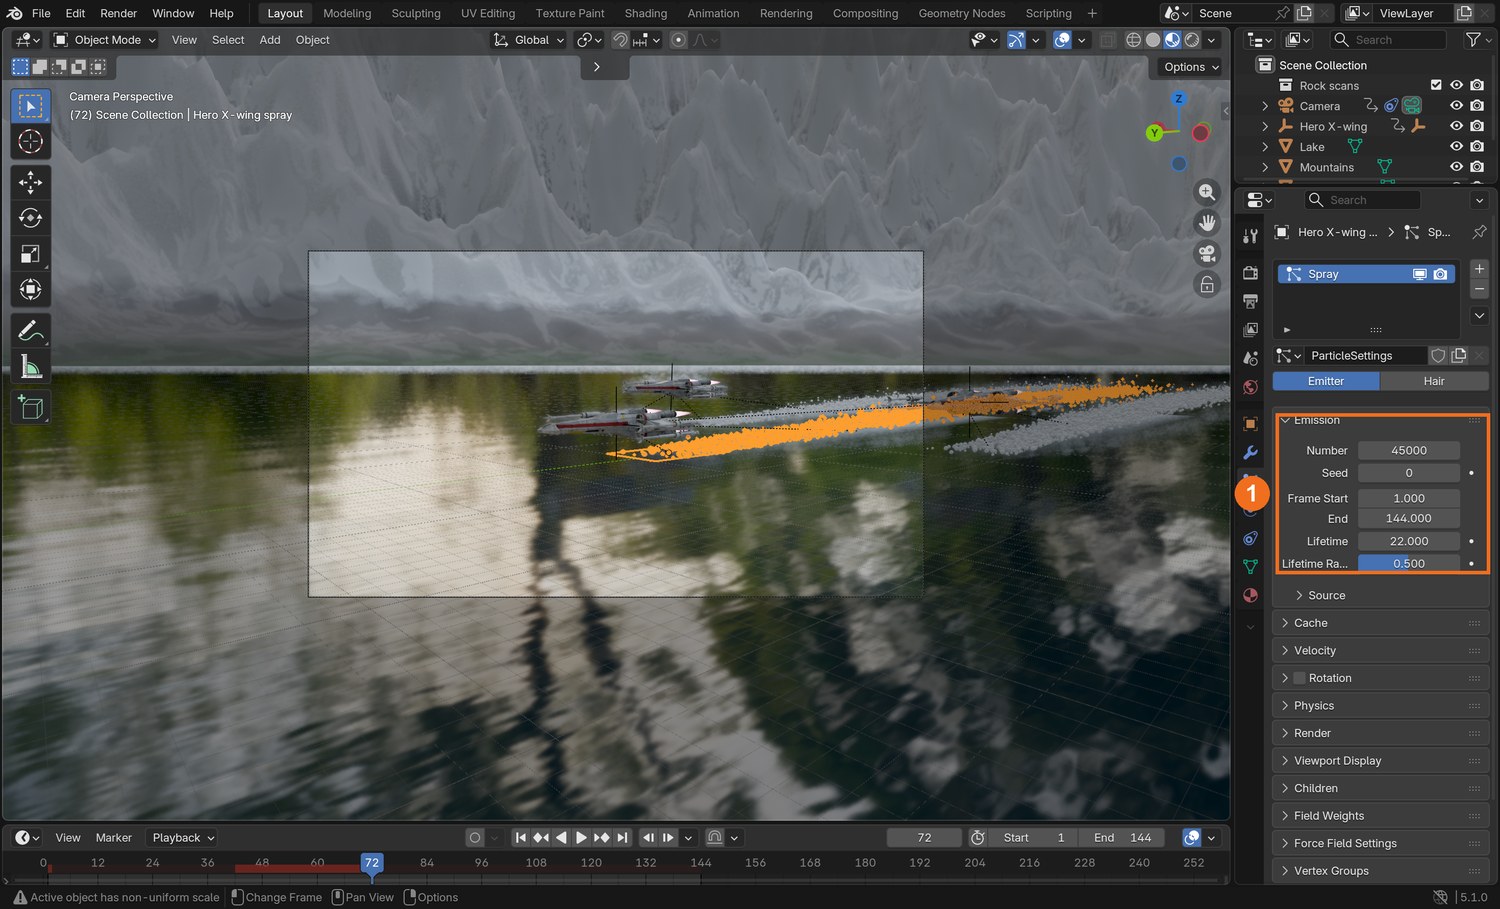Toggle the Rotation panel checkbox
The width and height of the screenshot is (1500, 909).
point(1300,678)
